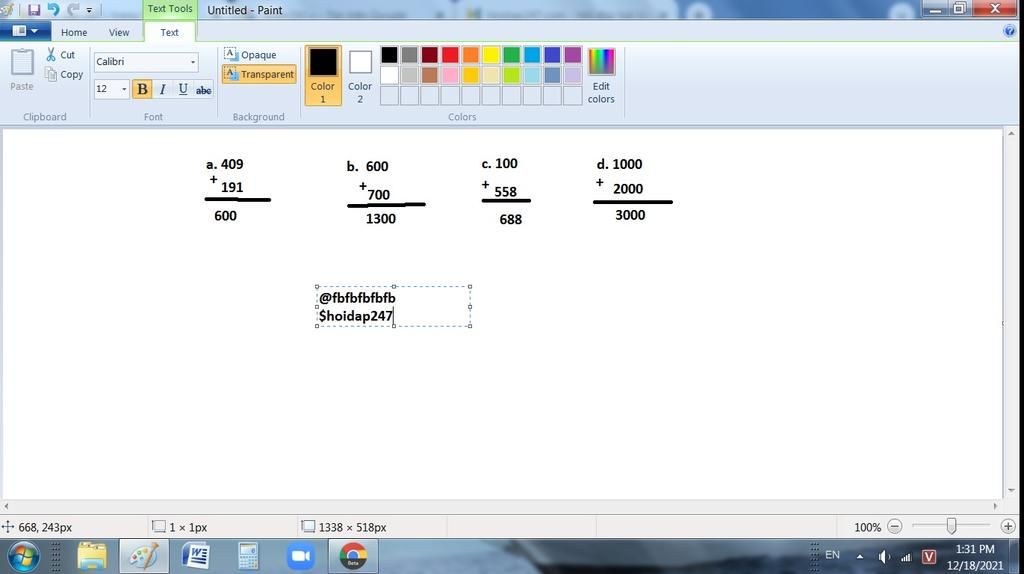
Task: Click the EN language indicator
Action: (832, 555)
